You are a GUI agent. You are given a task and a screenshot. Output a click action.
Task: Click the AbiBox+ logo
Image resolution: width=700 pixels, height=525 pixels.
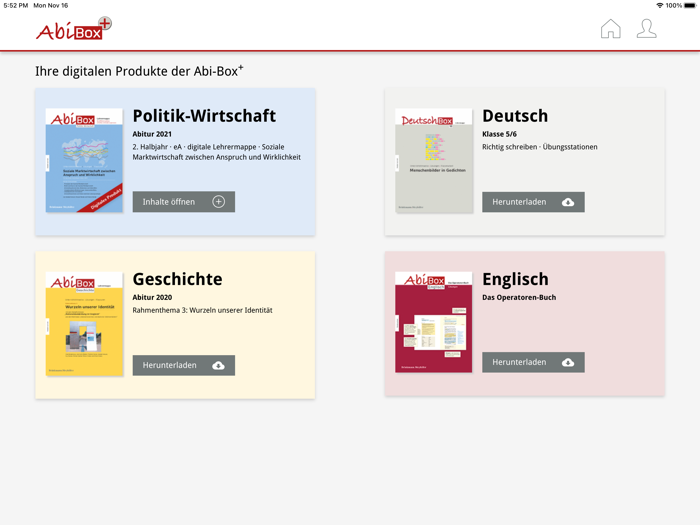pos(74,29)
